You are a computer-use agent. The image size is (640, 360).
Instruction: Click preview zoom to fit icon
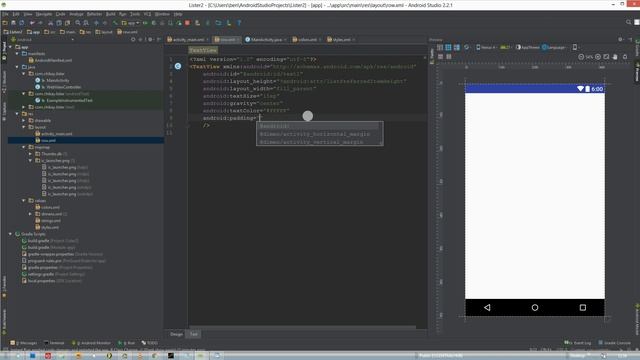tap(607, 57)
